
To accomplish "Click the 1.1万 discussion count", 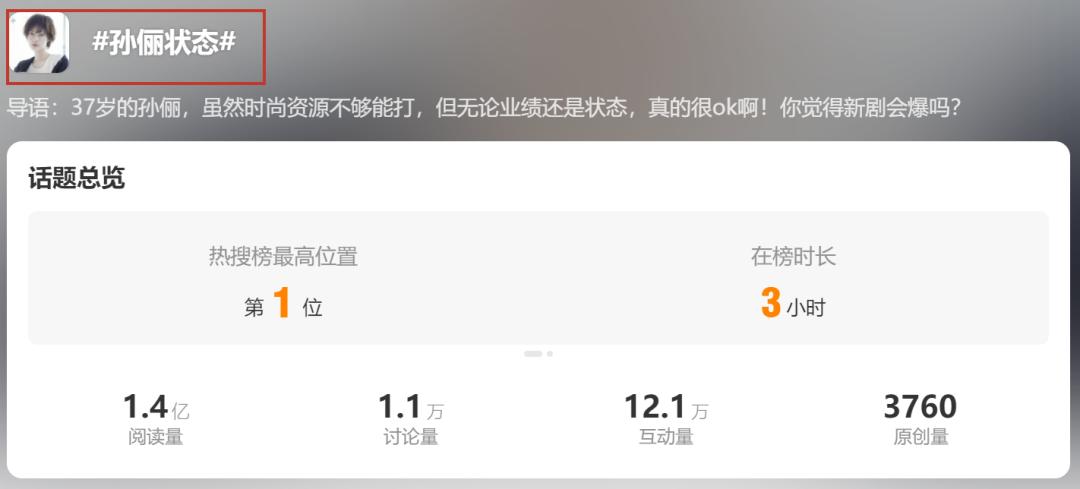I will 411,407.
